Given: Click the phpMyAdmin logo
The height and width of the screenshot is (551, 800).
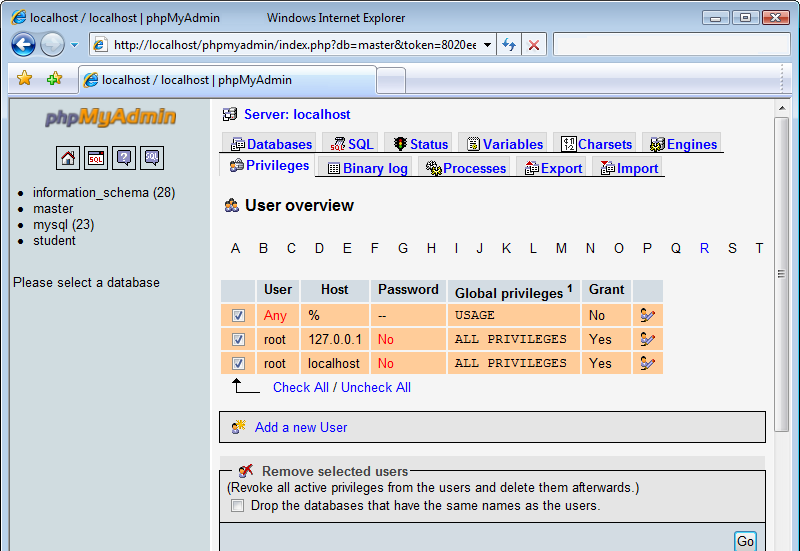Looking at the screenshot, I should pyautogui.click(x=110, y=117).
